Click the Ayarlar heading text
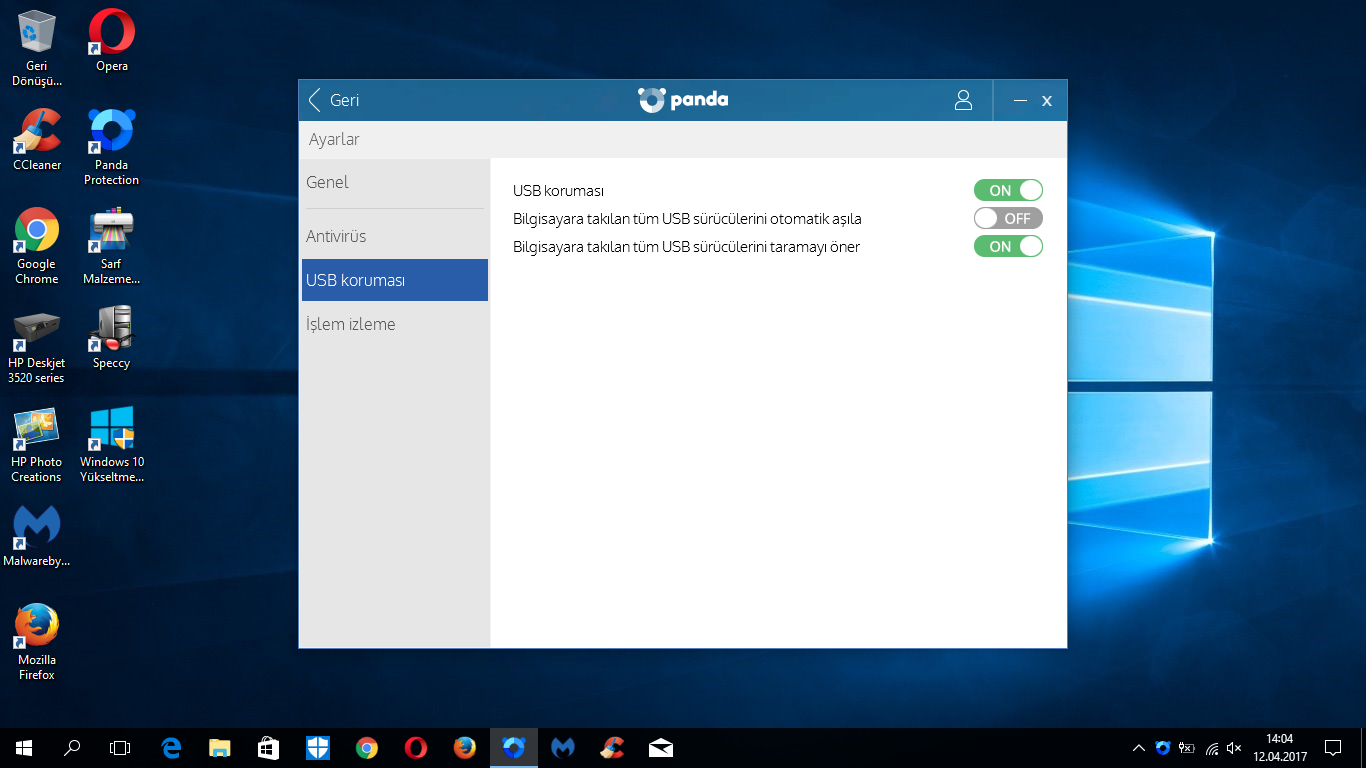The height and width of the screenshot is (768, 1366). tap(334, 139)
